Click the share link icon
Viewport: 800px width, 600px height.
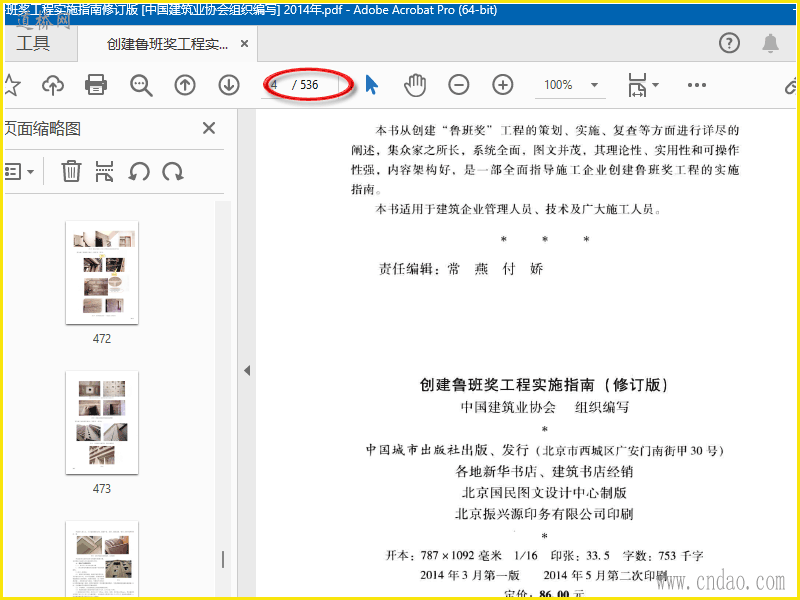click(x=791, y=86)
